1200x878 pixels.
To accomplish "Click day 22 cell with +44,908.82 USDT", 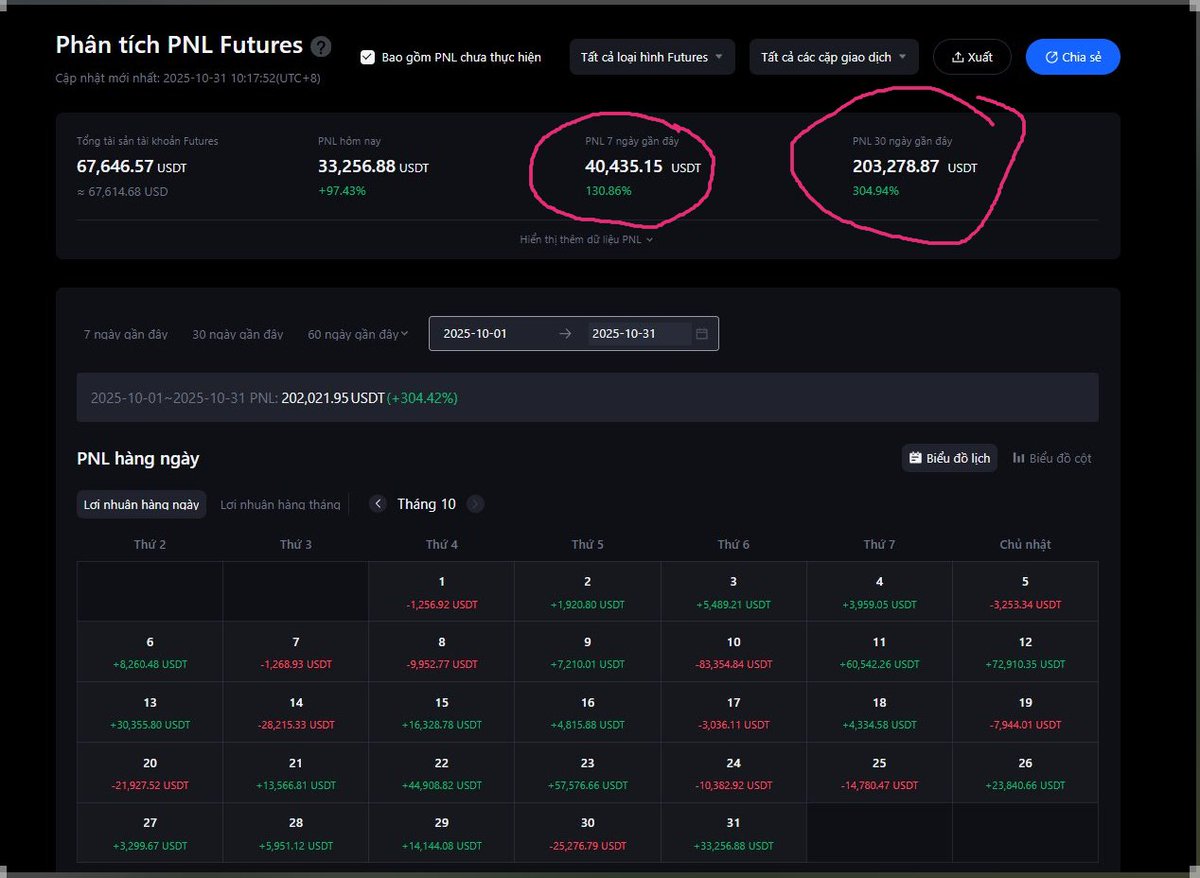I will click(x=442, y=773).
